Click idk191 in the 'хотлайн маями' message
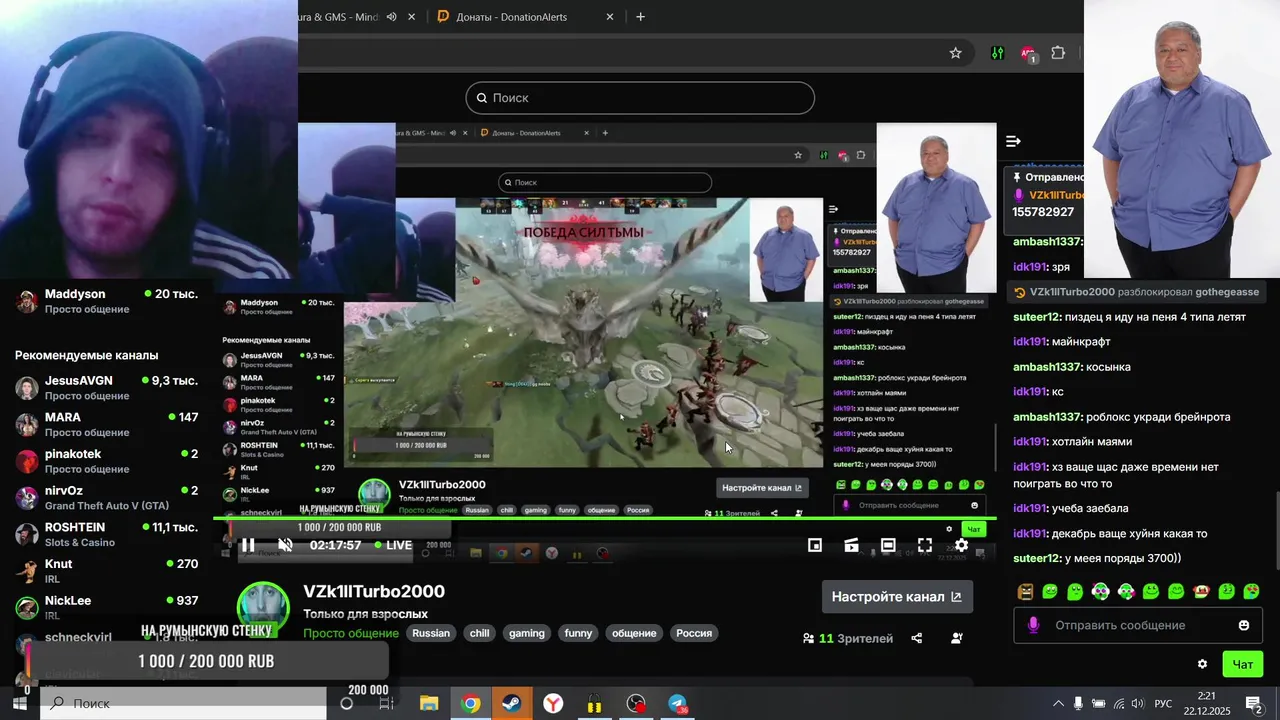 1030,442
